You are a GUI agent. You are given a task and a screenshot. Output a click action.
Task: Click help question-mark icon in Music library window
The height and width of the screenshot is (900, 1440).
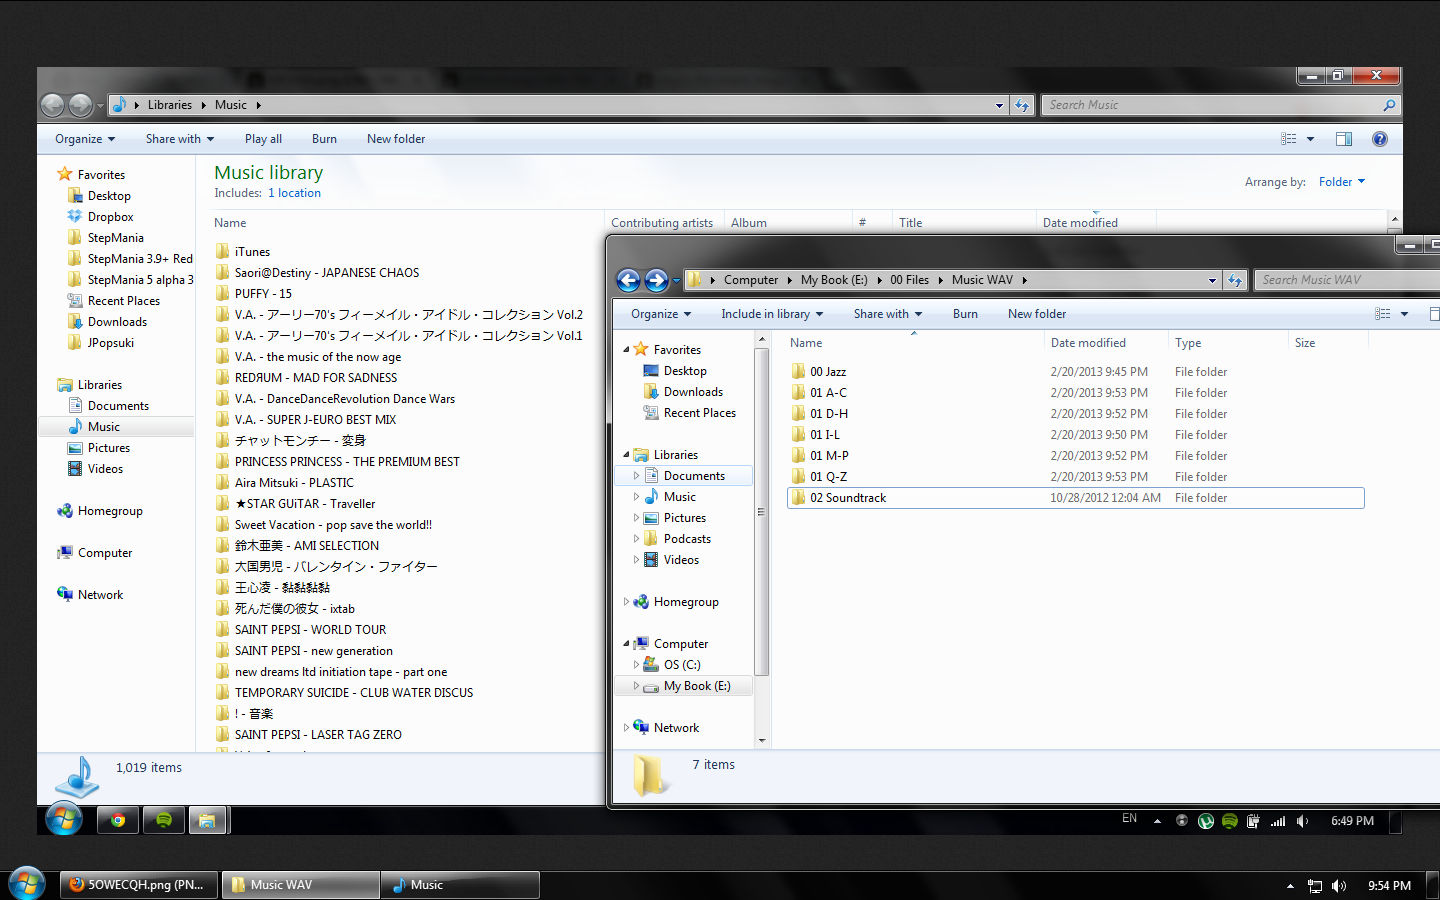click(x=1380, y=139)
